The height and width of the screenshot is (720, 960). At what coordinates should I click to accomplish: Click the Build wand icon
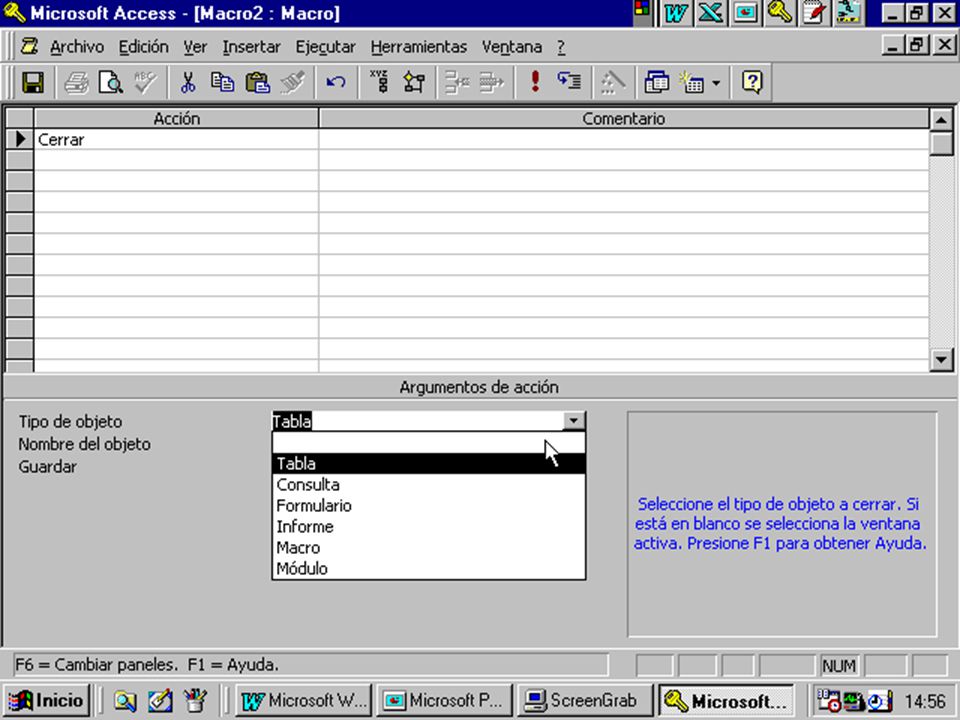612,82
